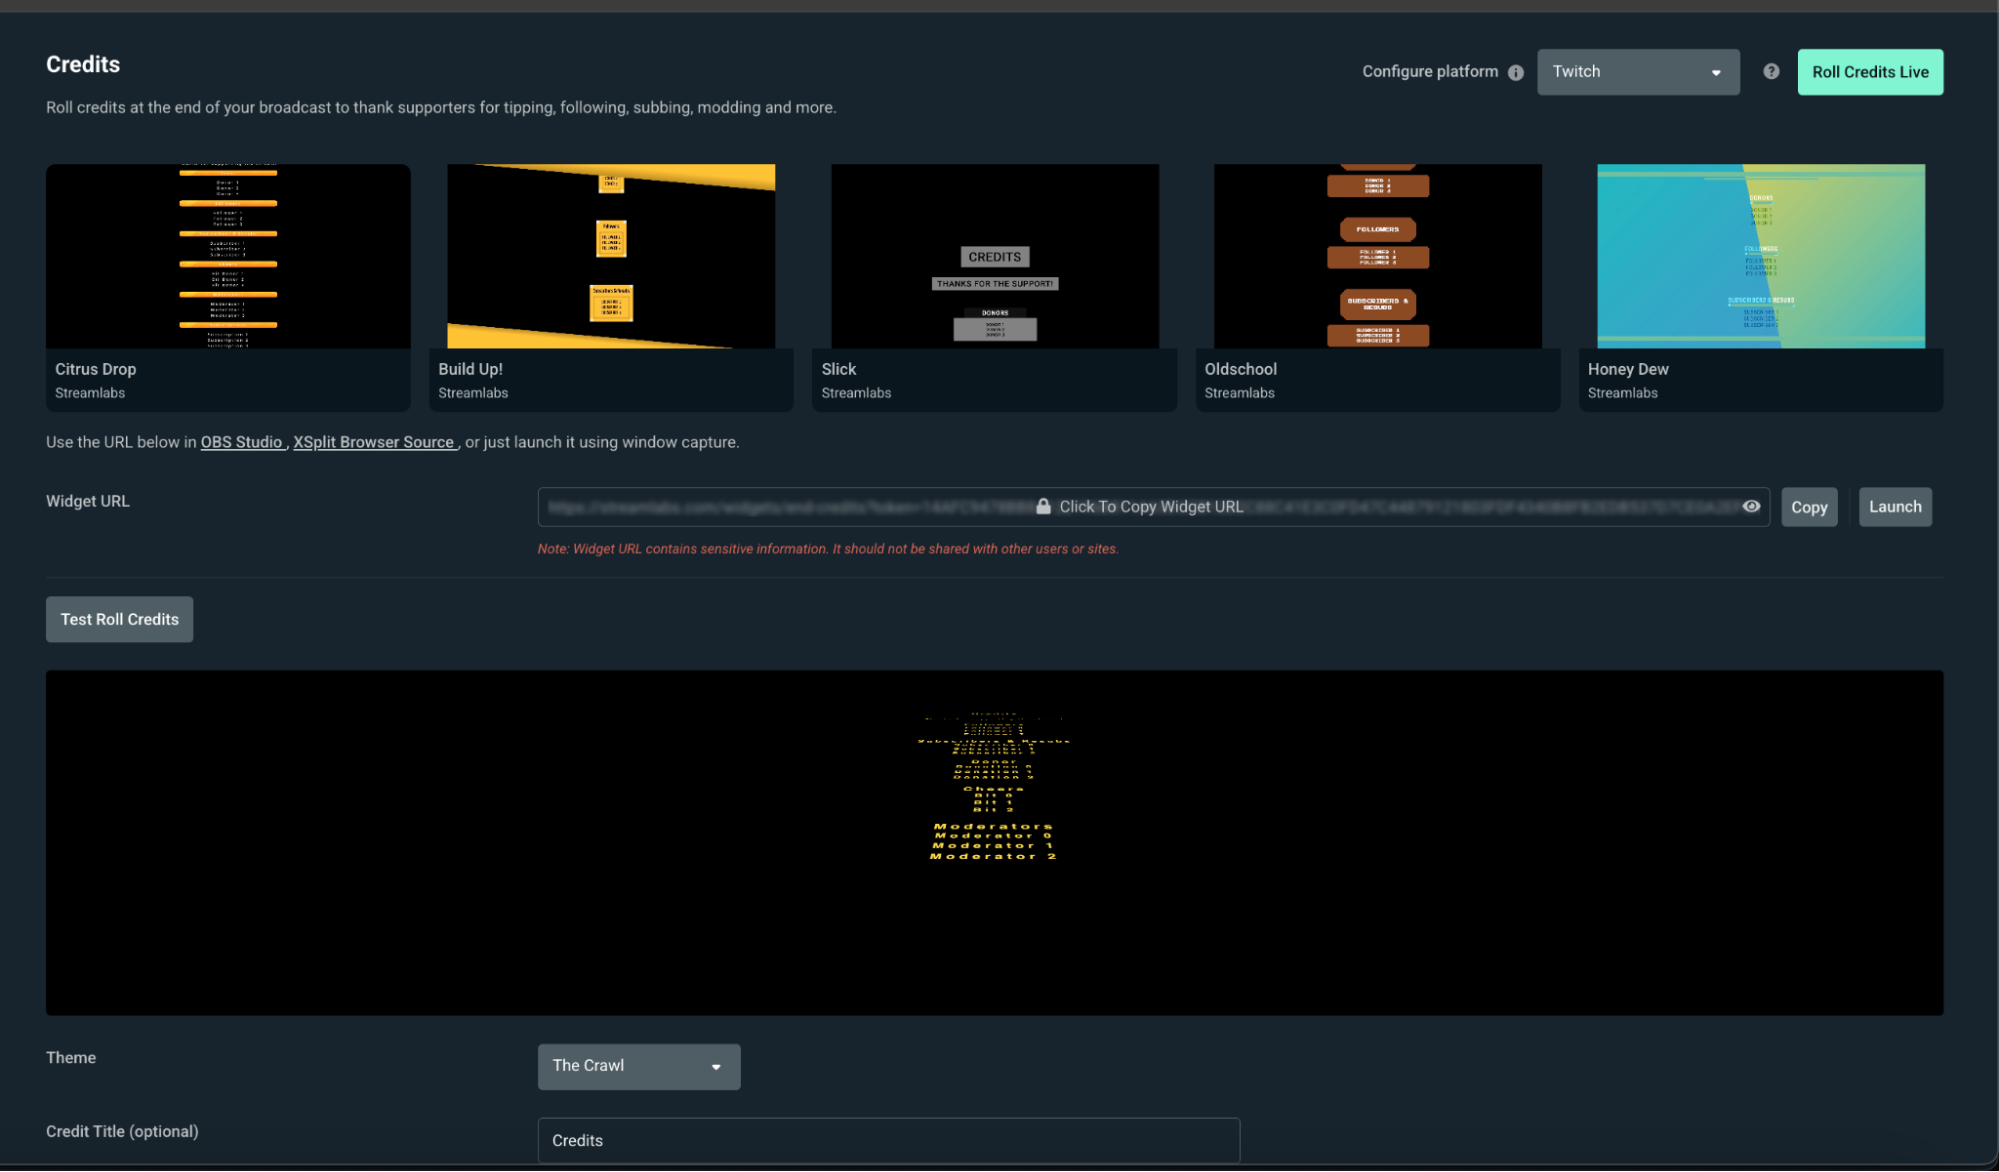Launch the credits widget

[x=1894, y=506]
